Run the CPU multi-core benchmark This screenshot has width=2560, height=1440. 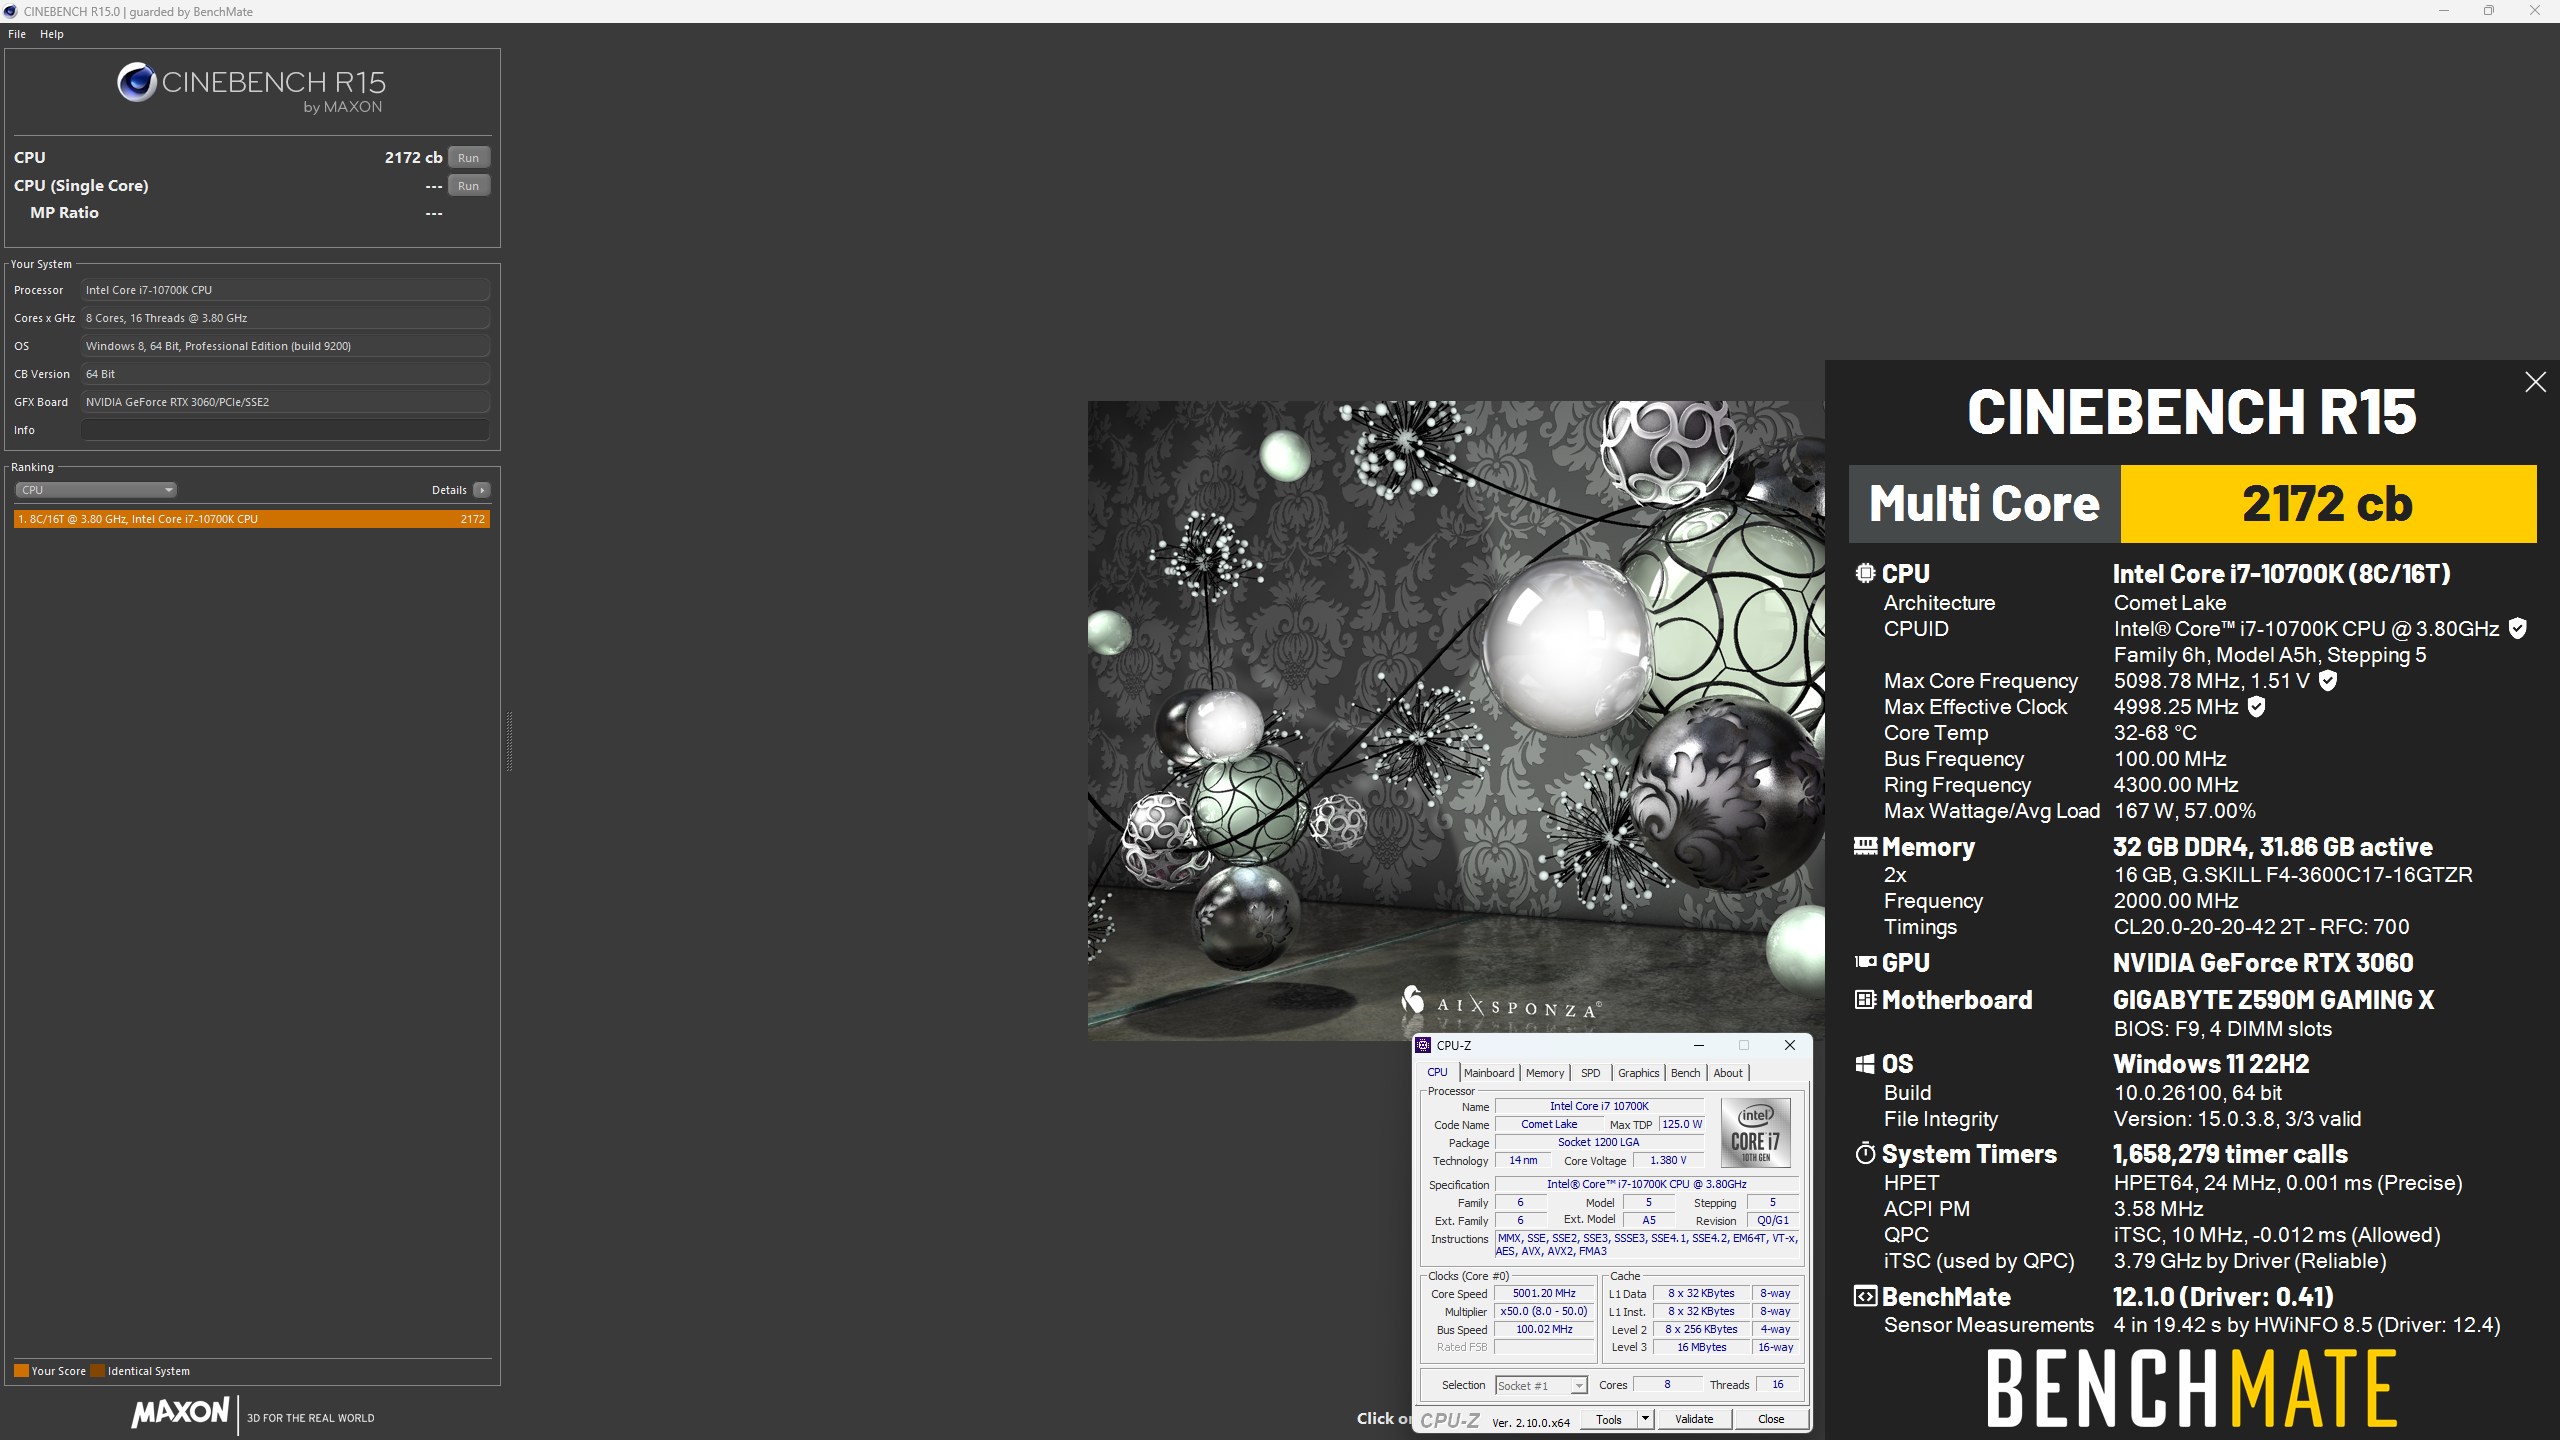click(x=468, y=157)
